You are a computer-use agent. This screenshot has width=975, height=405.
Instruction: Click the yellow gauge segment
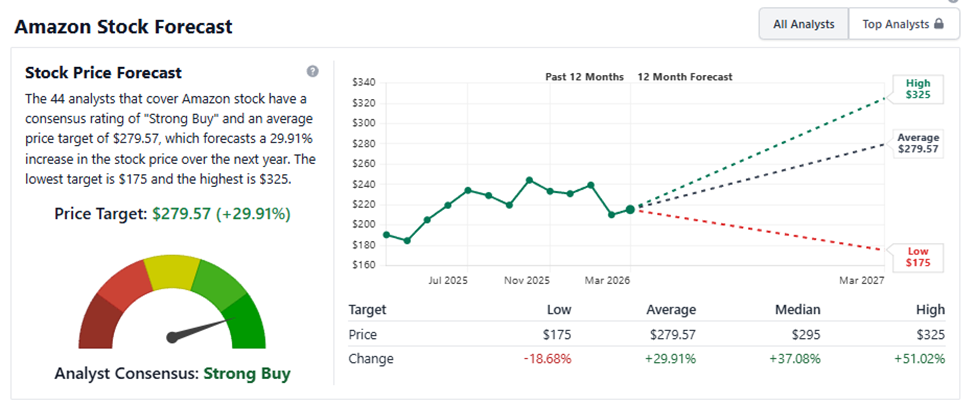(171, 269)
